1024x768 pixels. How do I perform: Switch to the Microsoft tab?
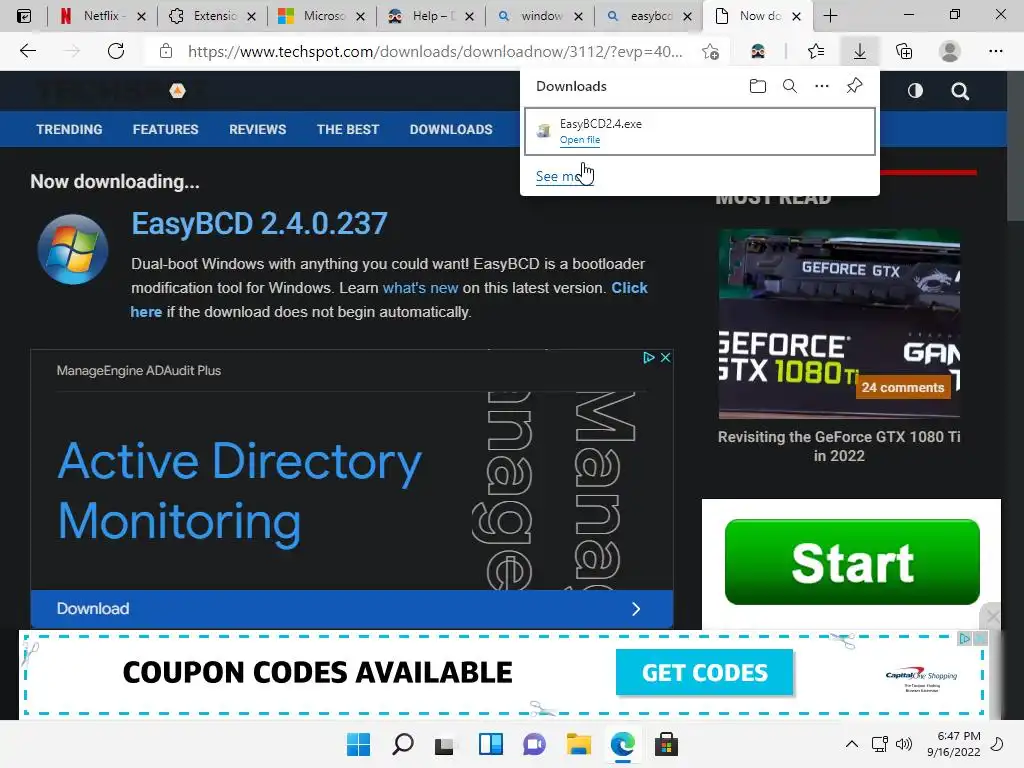pyautogui.click(x=321, y=16)
